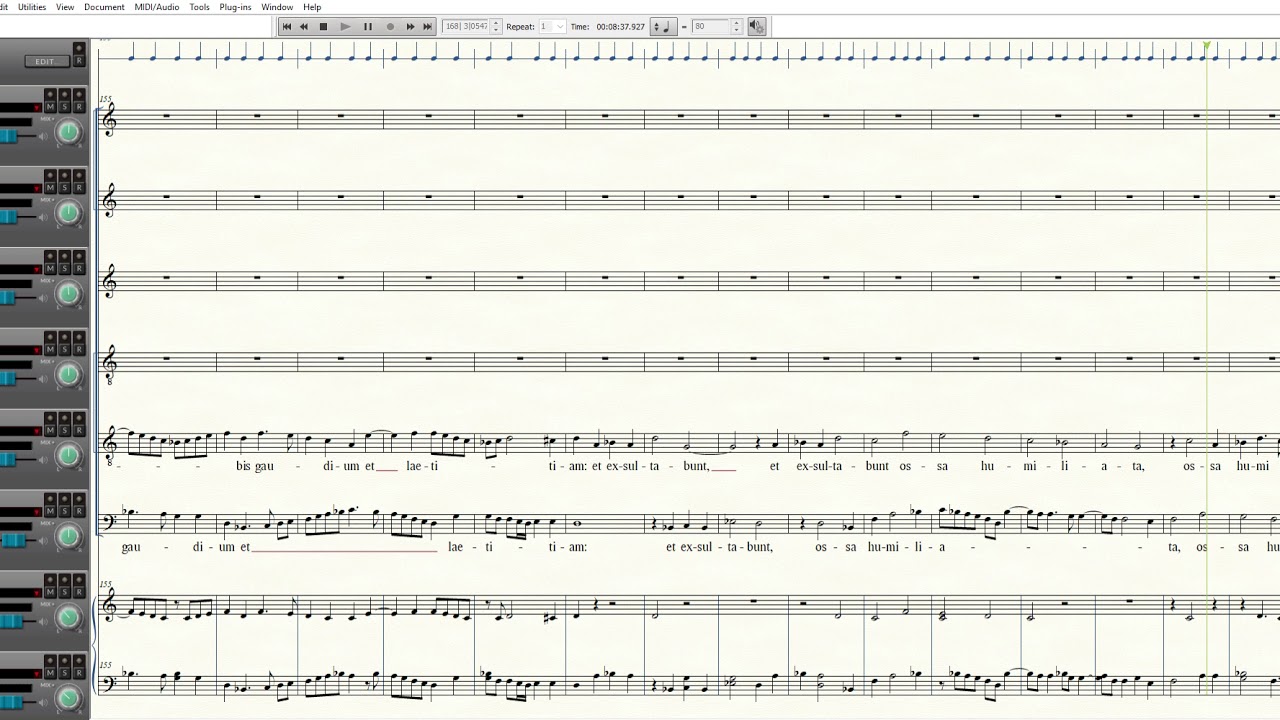This screenshot has width=1280, height=720.
Task: Open the Help menu
Action: 312,7
